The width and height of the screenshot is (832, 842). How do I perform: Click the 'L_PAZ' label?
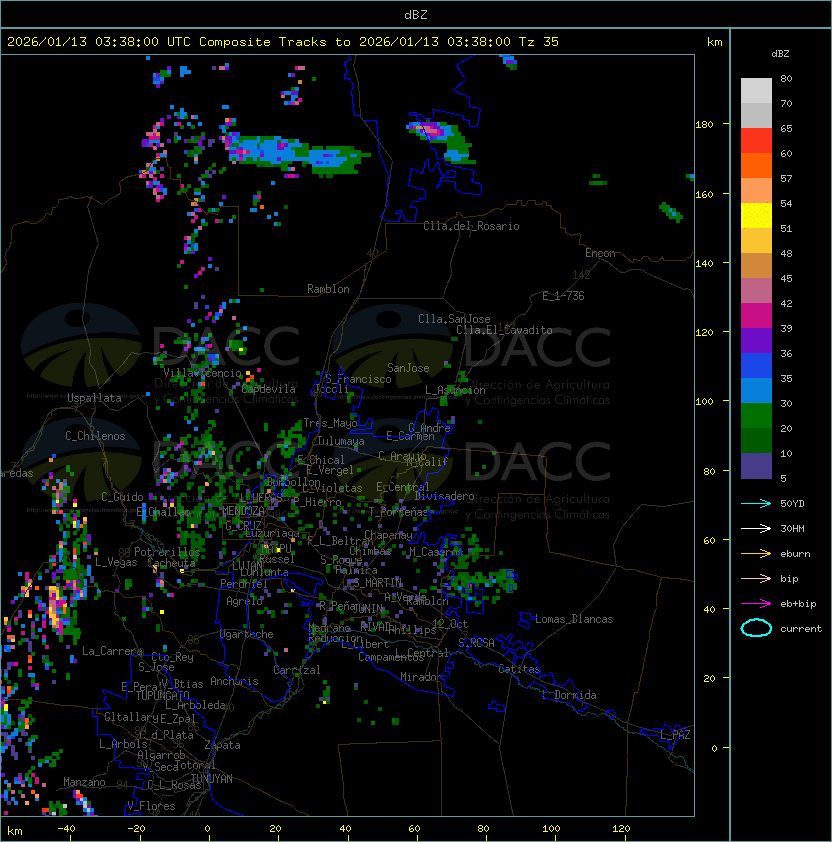coord(675,735)
